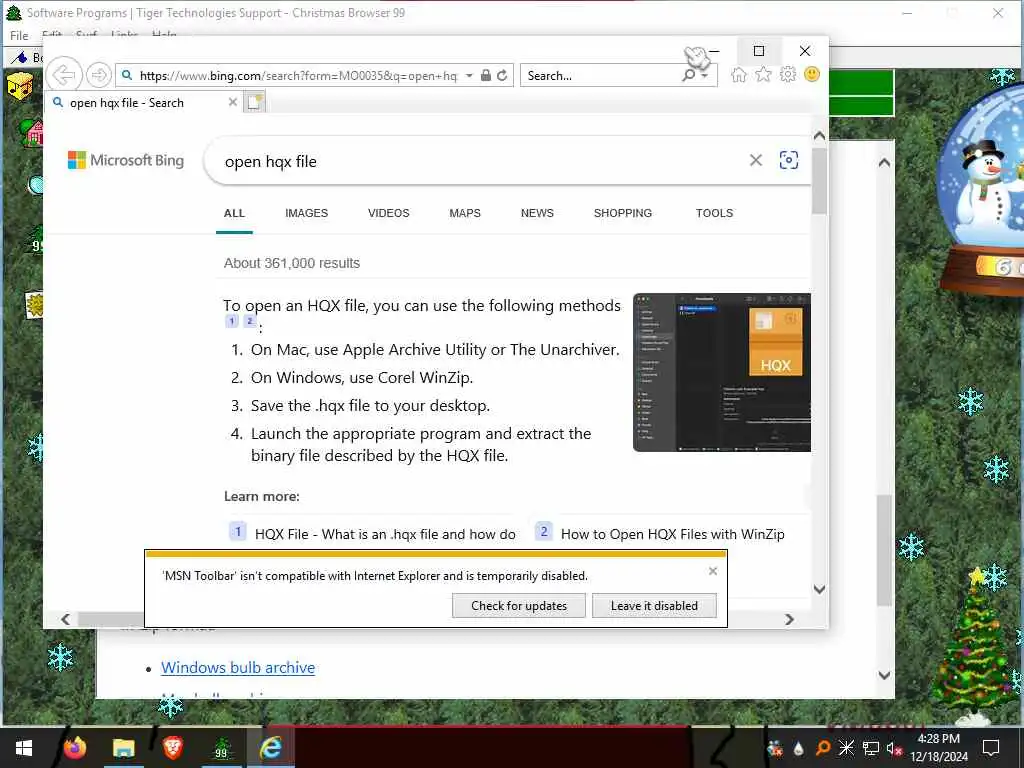Viewport: 1024px width, 768px height.
Task: Go to the IE home page icon
Action: (x=739, y=75)
